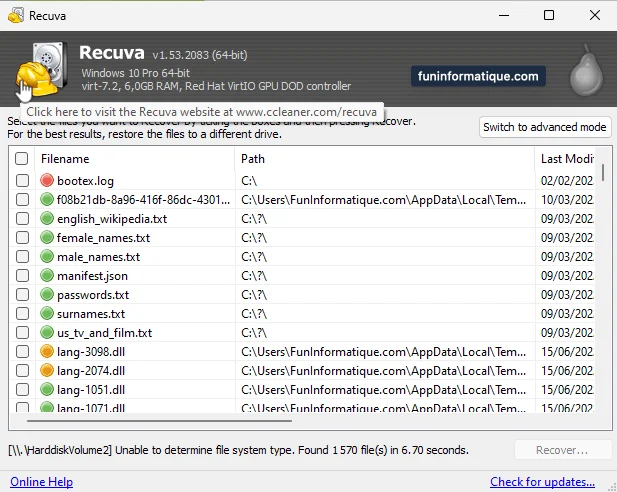Select the manifest.json filename
Viewport: 617px width, 492px height.
click(x=92, y=276)
